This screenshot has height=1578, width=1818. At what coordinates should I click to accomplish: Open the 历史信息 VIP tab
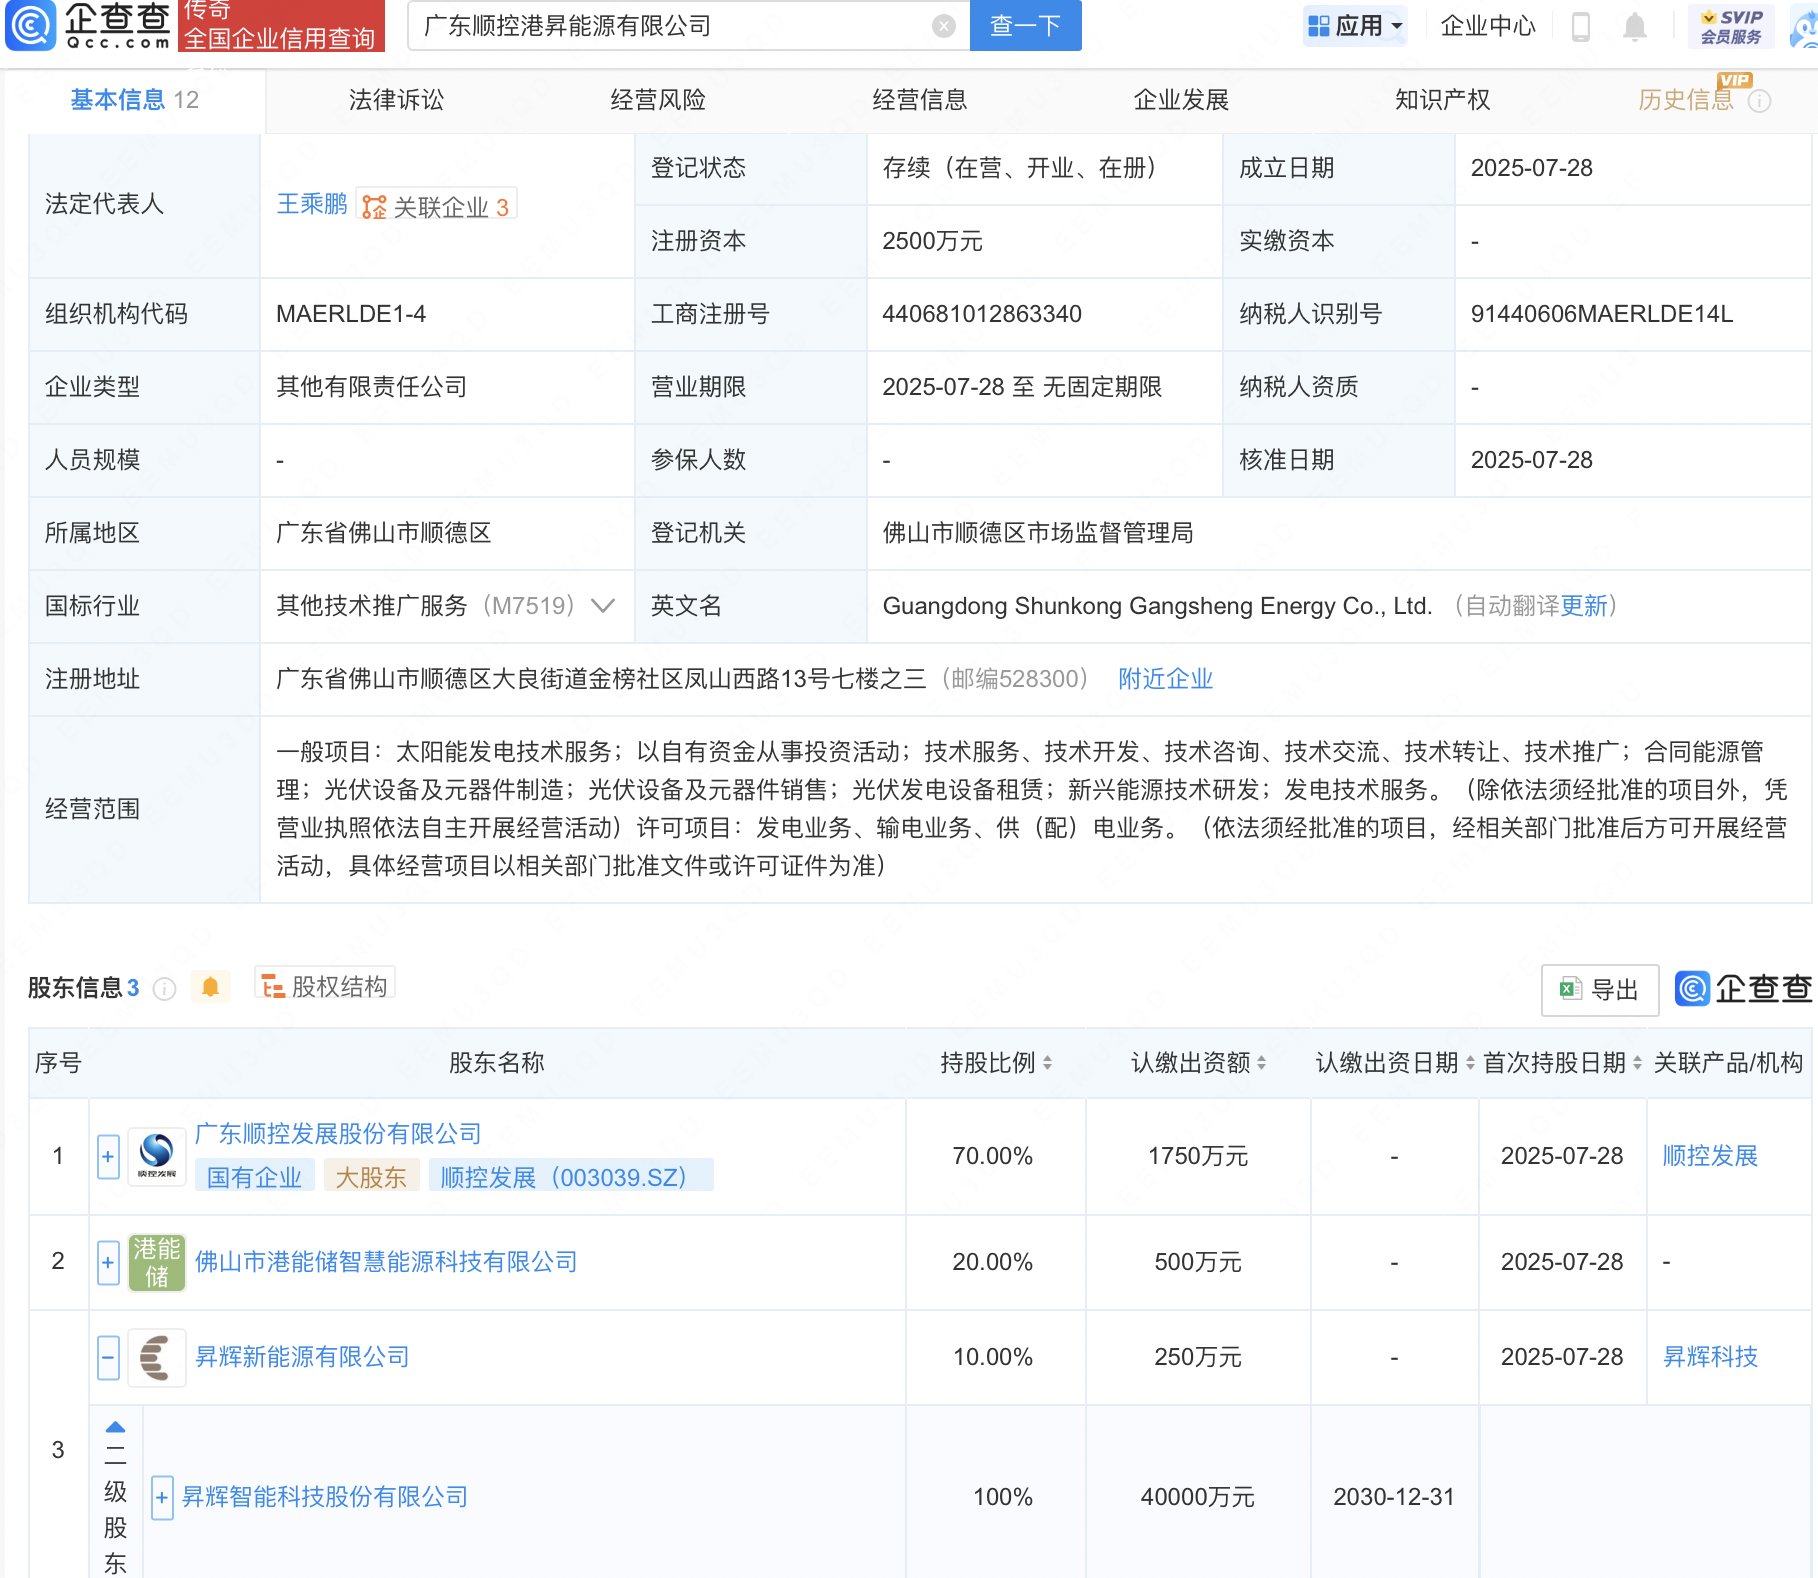1686,100
